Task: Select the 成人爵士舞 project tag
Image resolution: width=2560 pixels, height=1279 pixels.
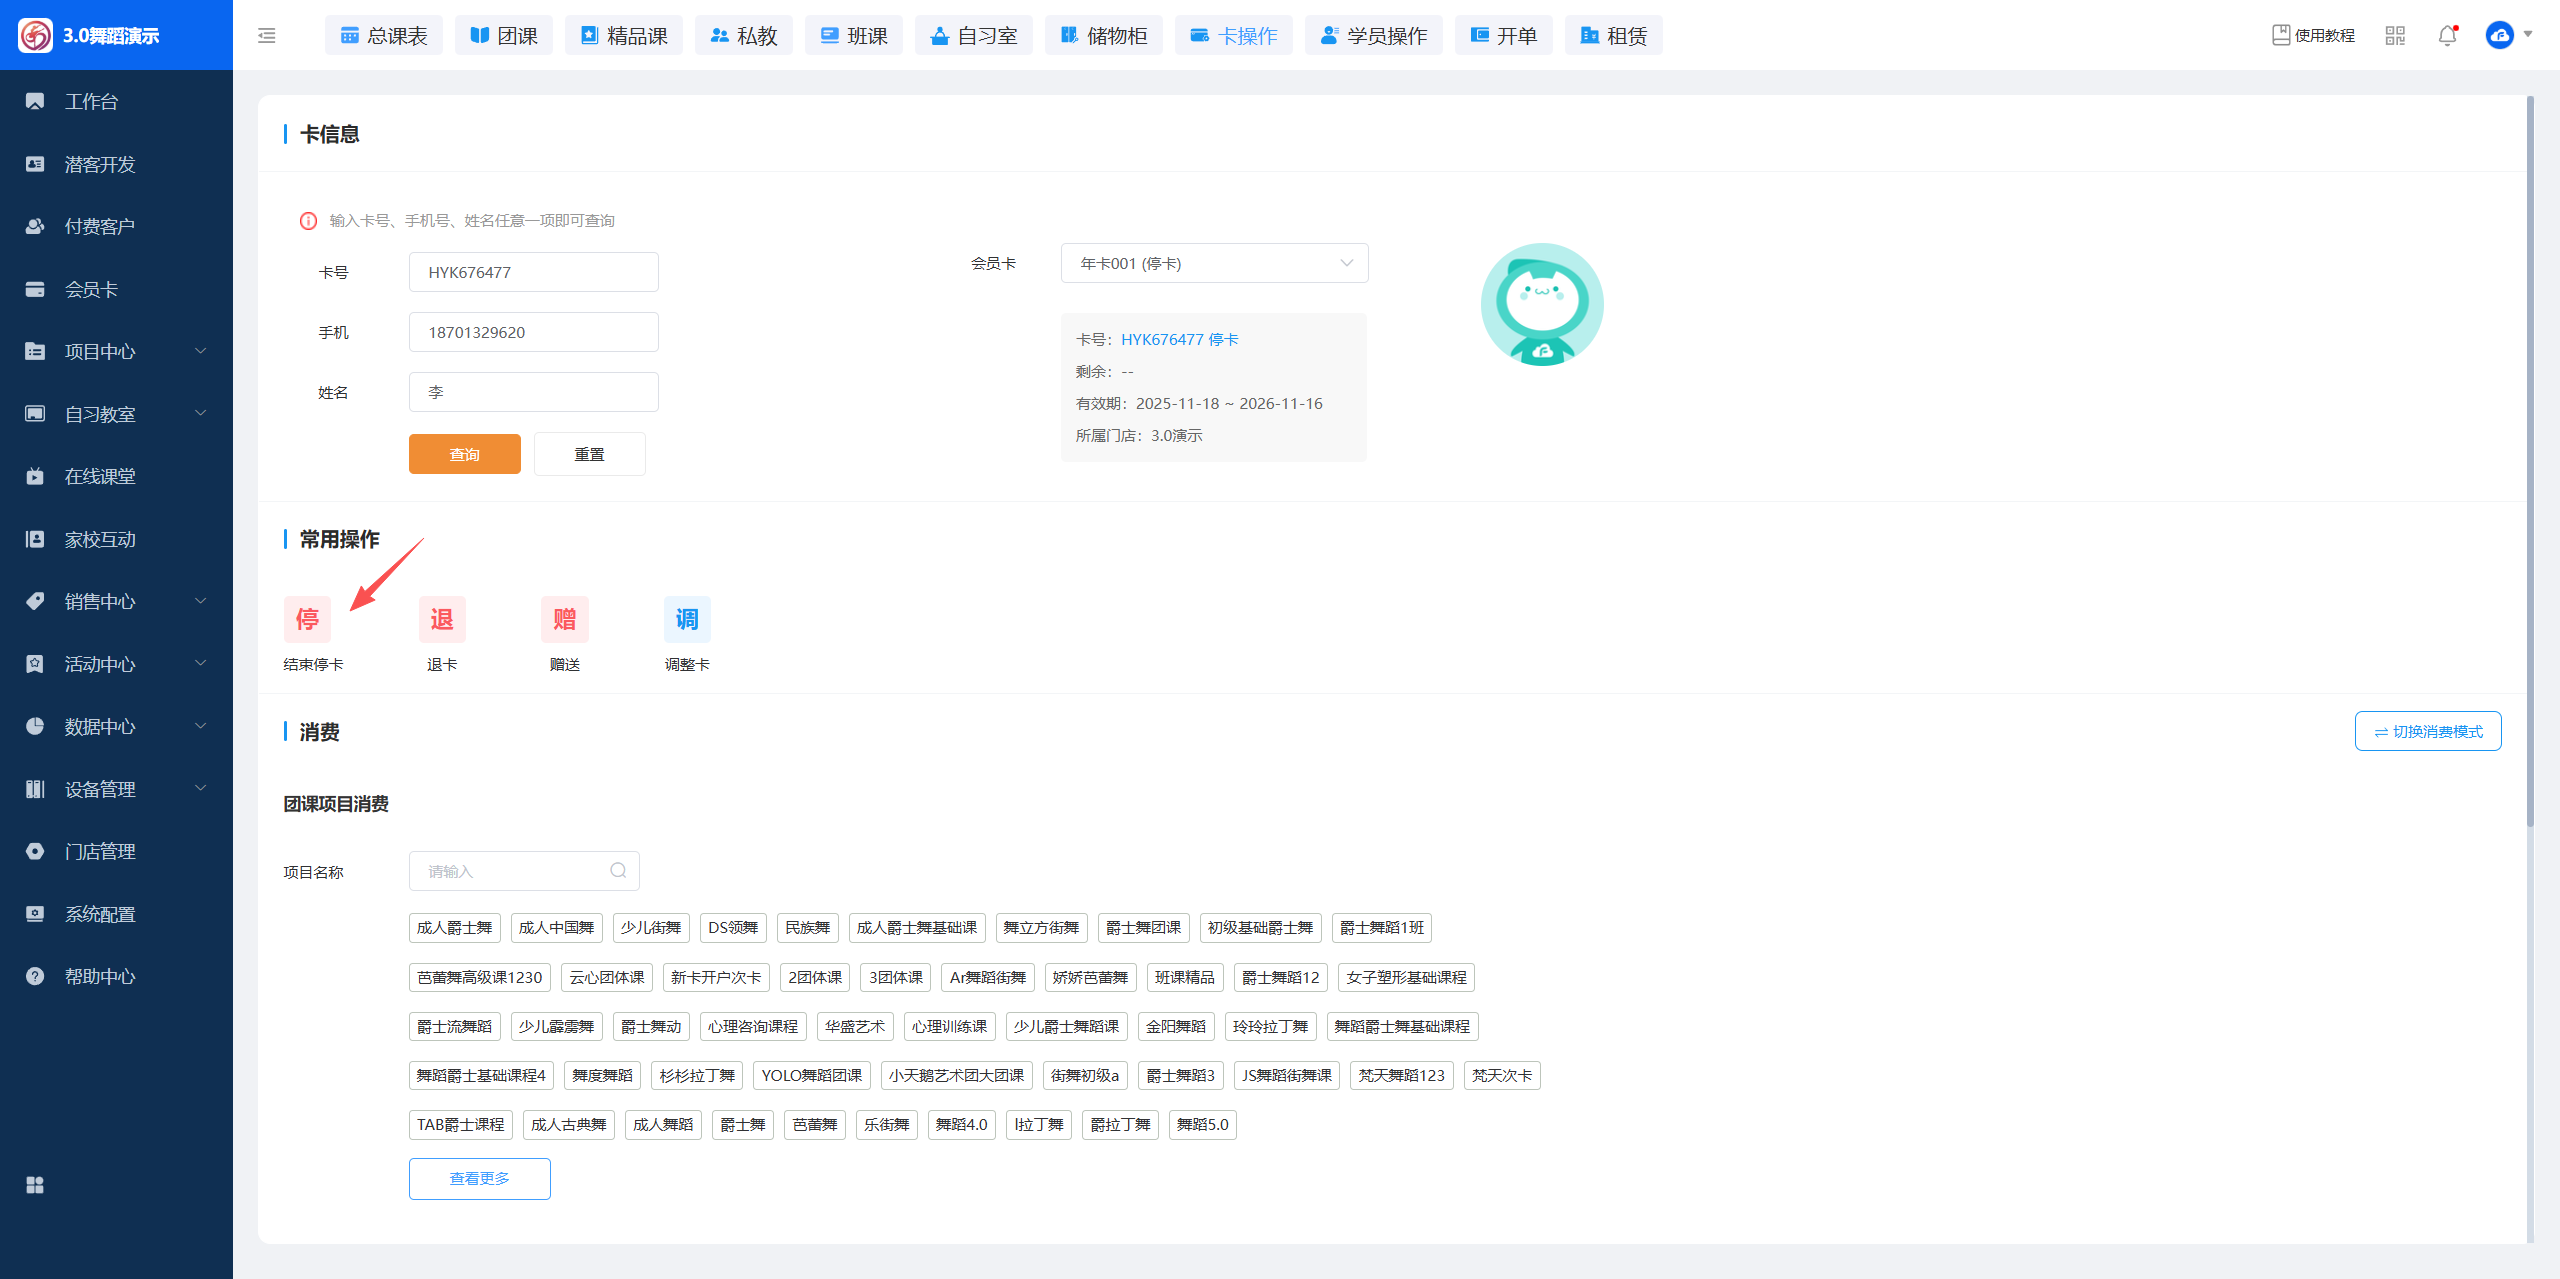Action: pyautogui.click(x=454, y=928)
